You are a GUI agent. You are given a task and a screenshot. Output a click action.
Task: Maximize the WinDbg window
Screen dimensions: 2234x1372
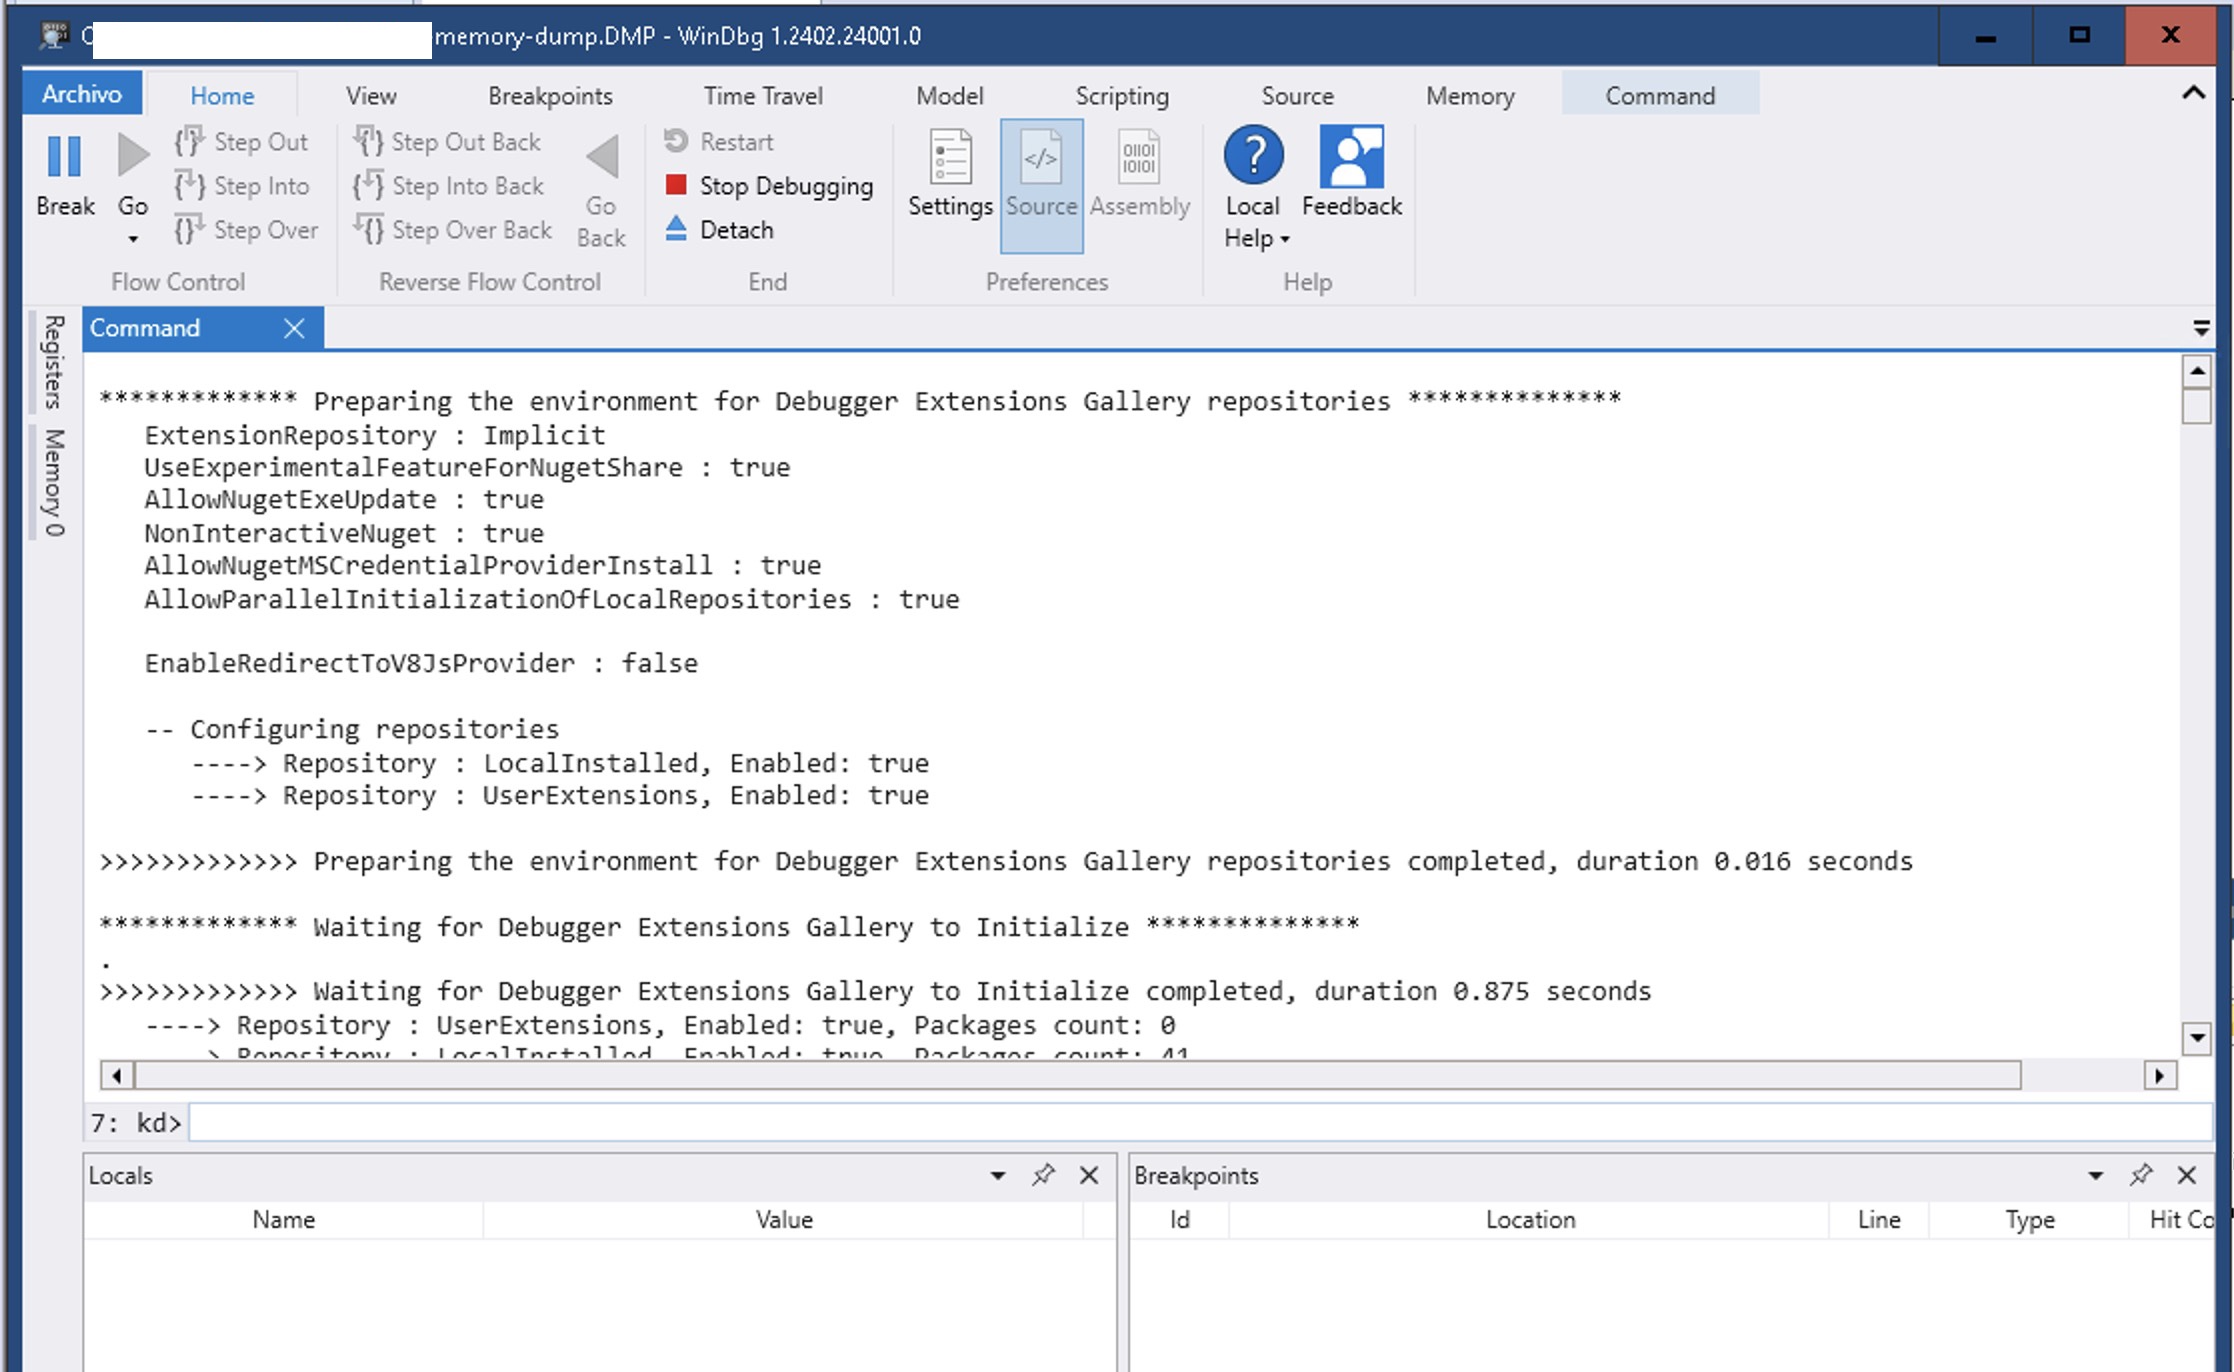[2079, 35]
